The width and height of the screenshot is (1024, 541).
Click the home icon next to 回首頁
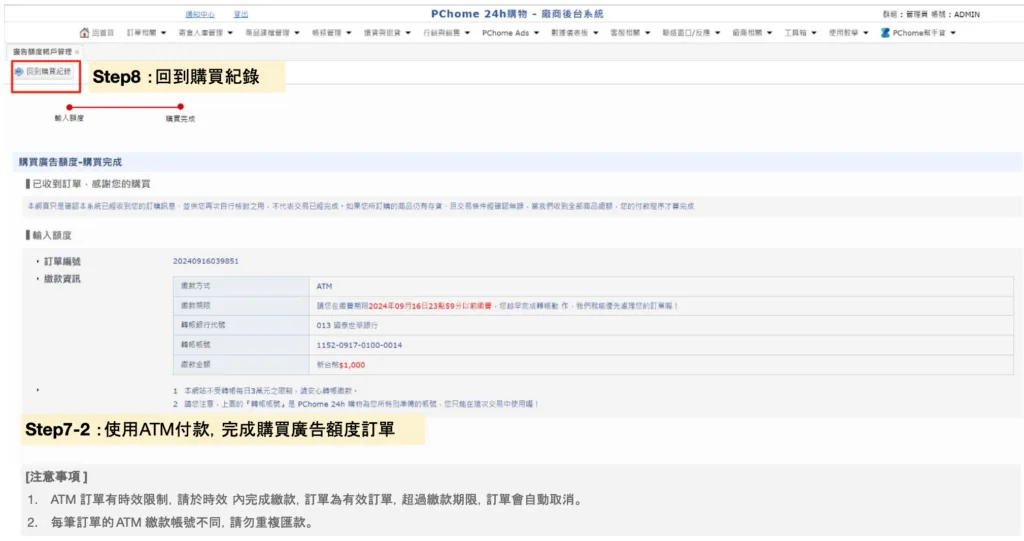(84, 33)
